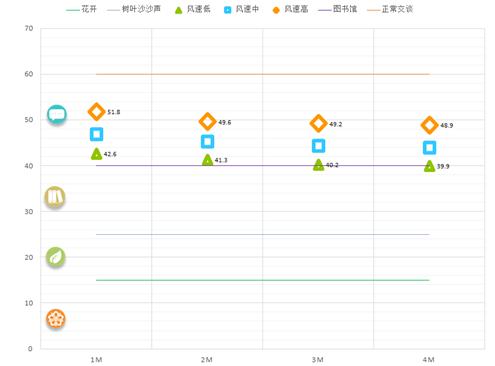Select the green triangle marker at 4M
The height and width of the screenshot is (366, 495).
[x=429, y=166]
